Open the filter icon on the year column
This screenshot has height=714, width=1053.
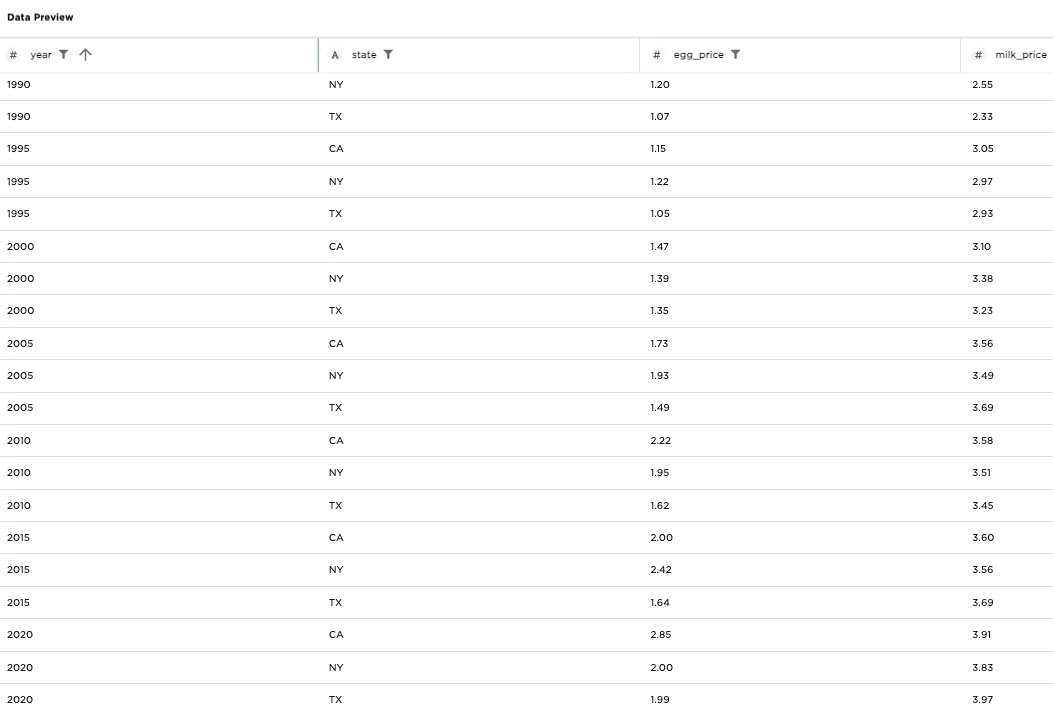63,55
